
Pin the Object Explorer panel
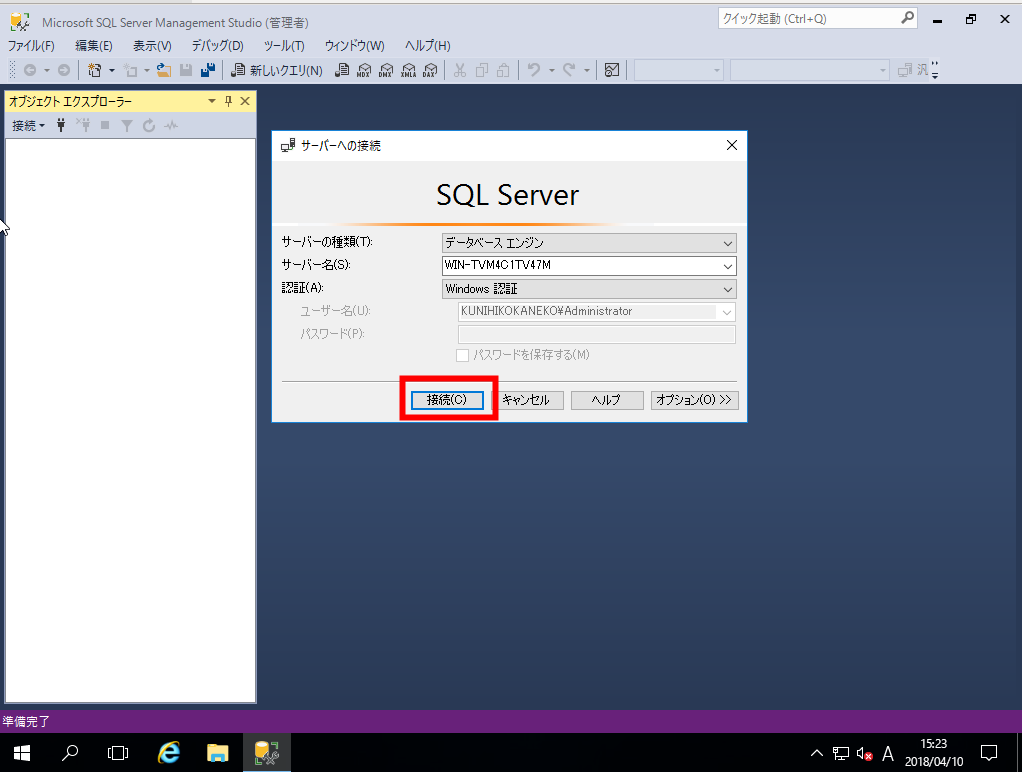[228, 101]
